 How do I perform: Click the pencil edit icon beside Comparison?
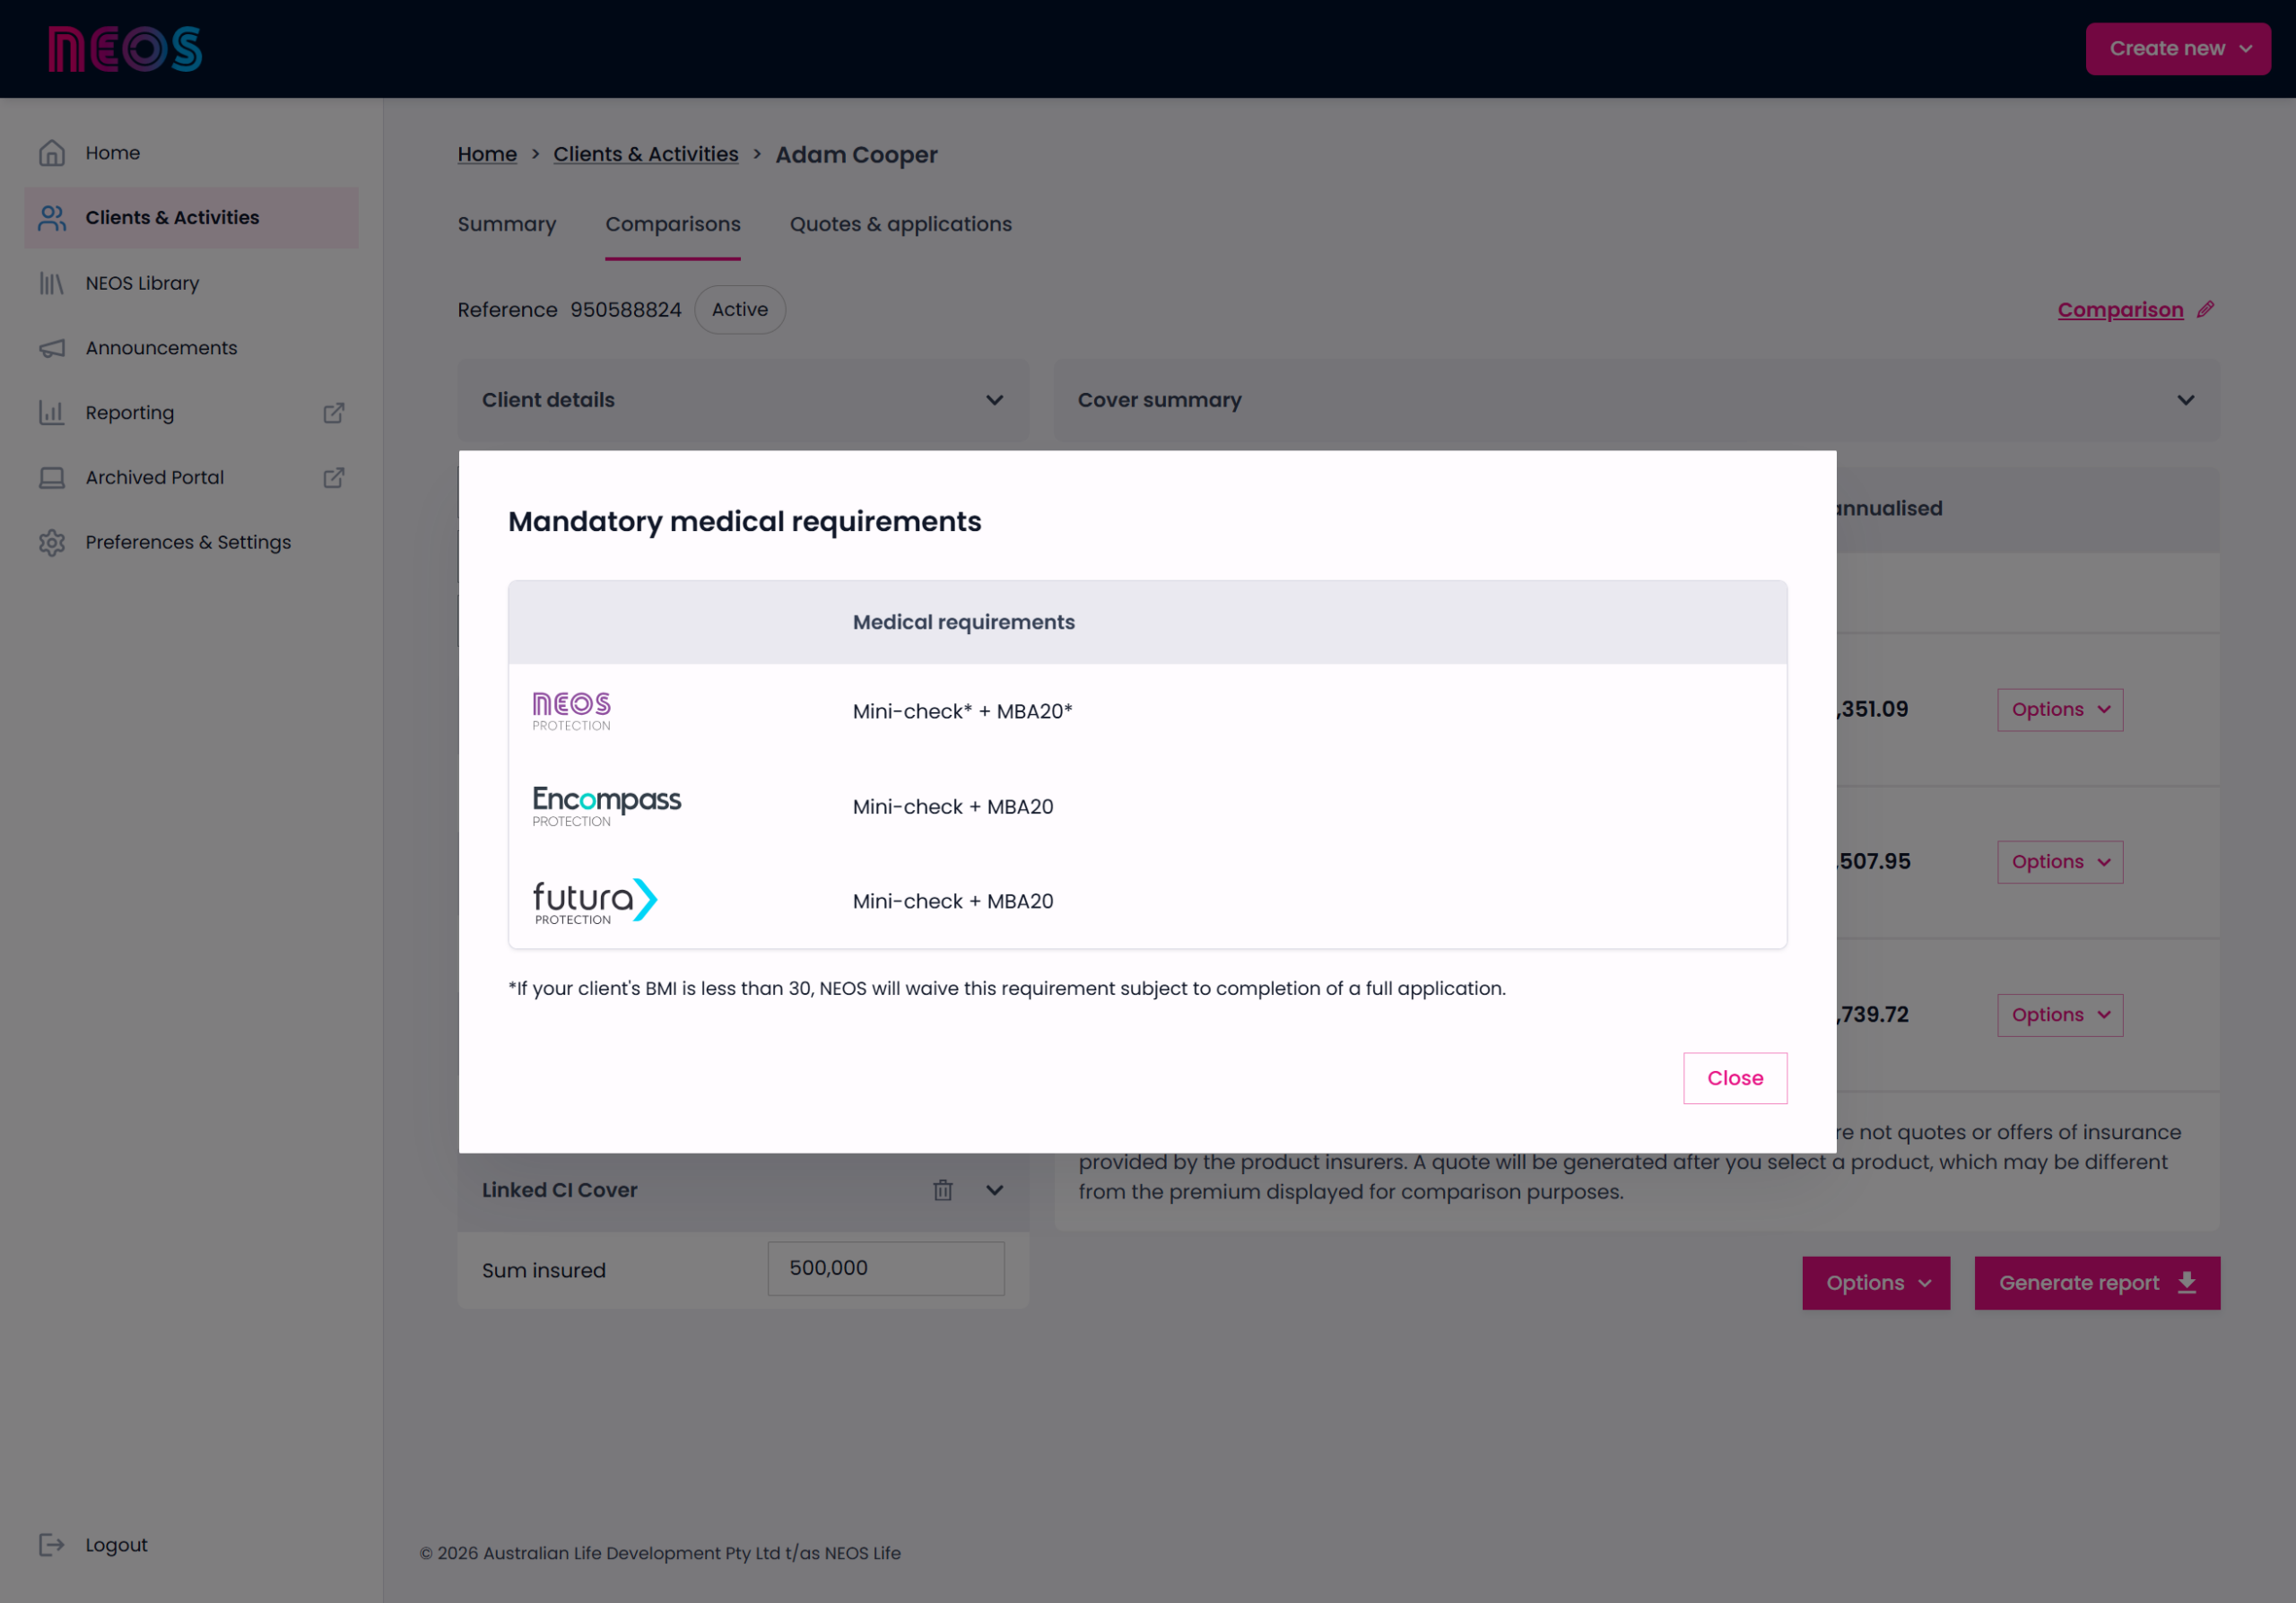2205,310
